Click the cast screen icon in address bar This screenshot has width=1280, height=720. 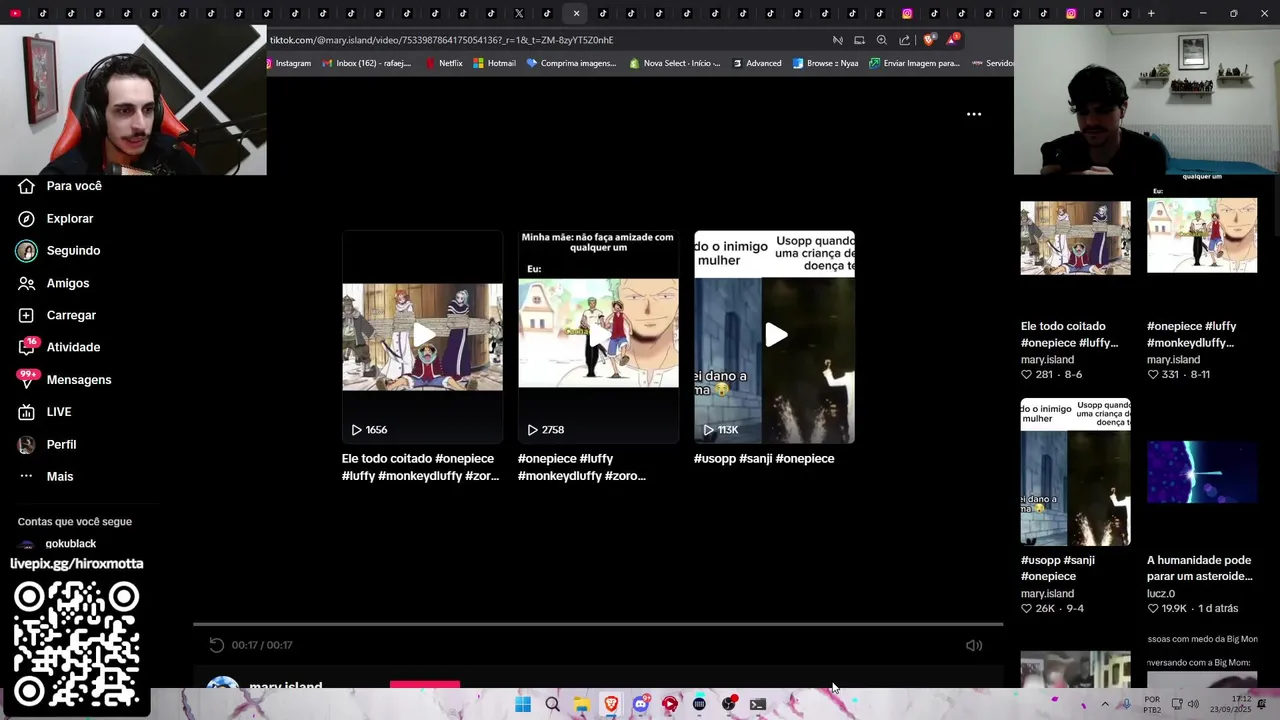(x=859, y=40)
